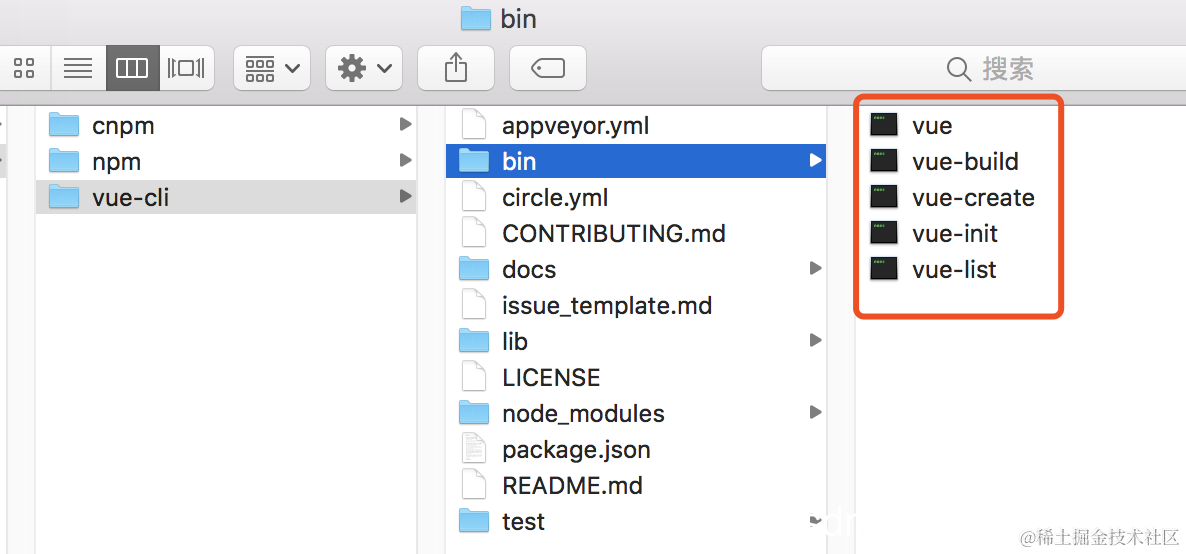Select the vue-create executable icon

tap(883, 198)
